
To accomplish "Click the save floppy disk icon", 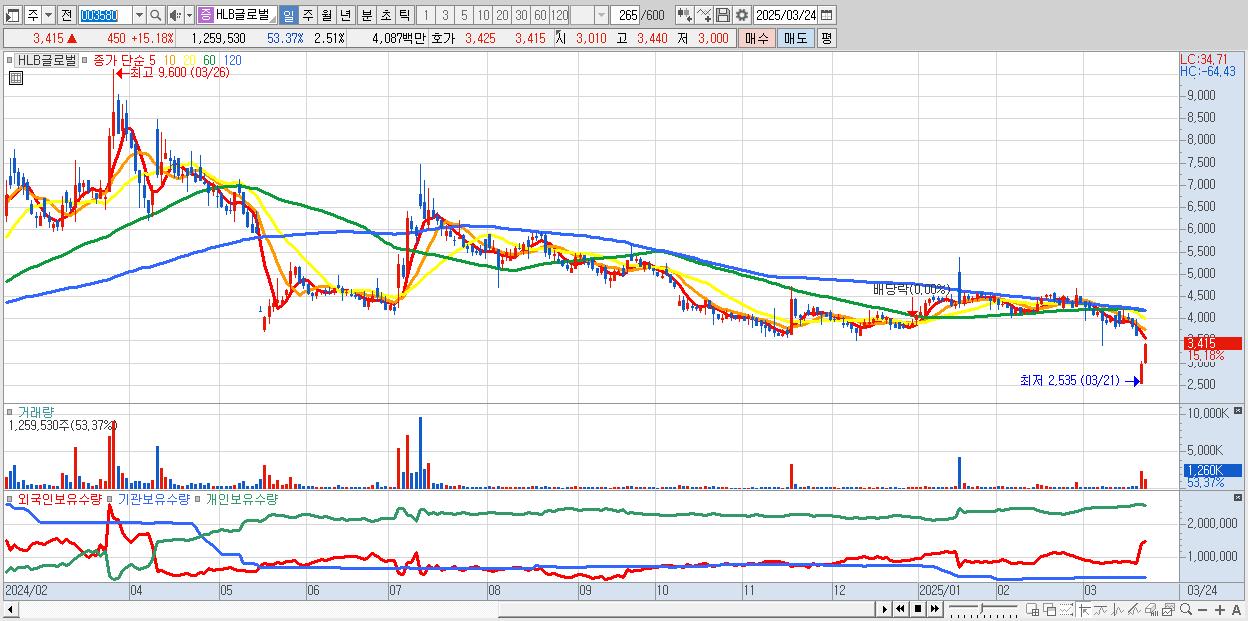I will pos(723,16).
